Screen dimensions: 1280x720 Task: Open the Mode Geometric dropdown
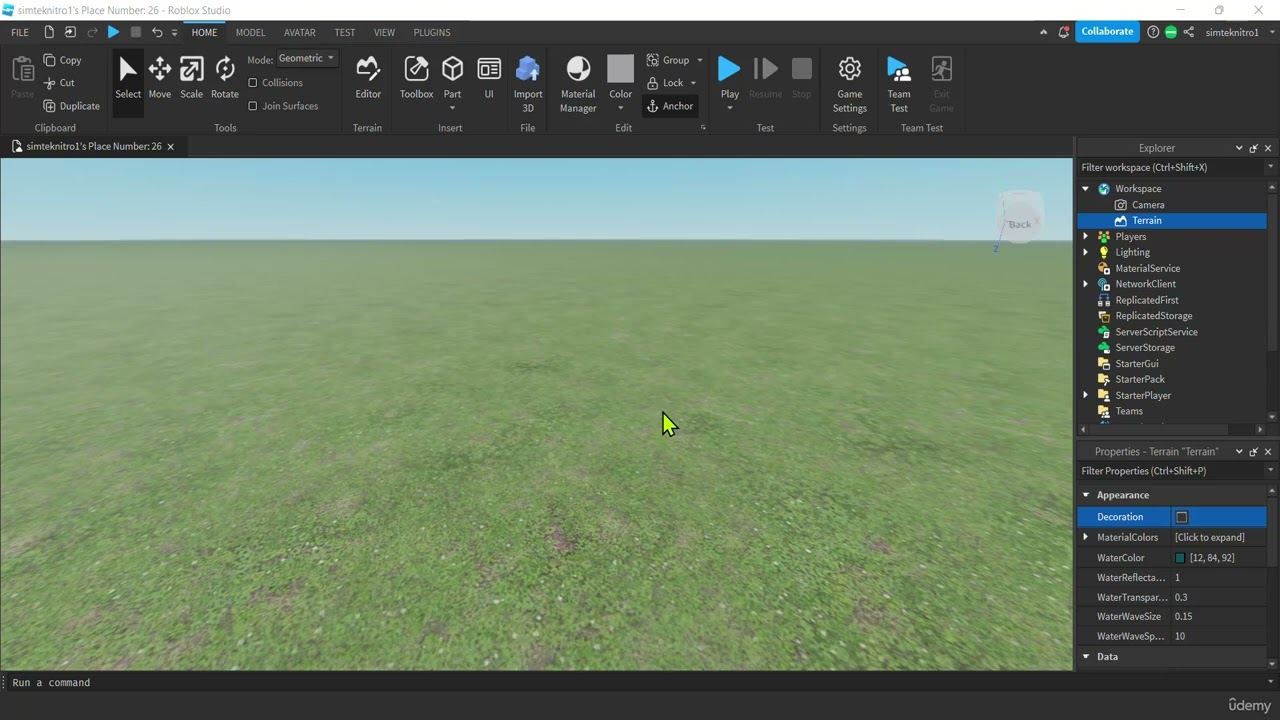click(307, 59)
